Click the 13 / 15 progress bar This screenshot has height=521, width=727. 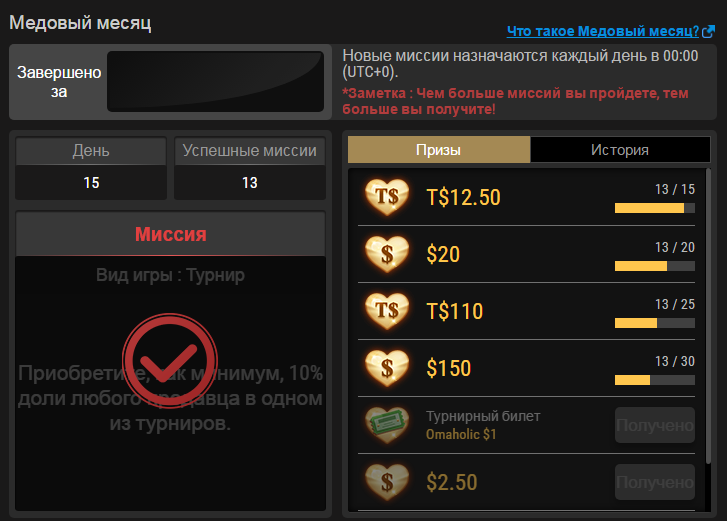[x=655, y=208]
